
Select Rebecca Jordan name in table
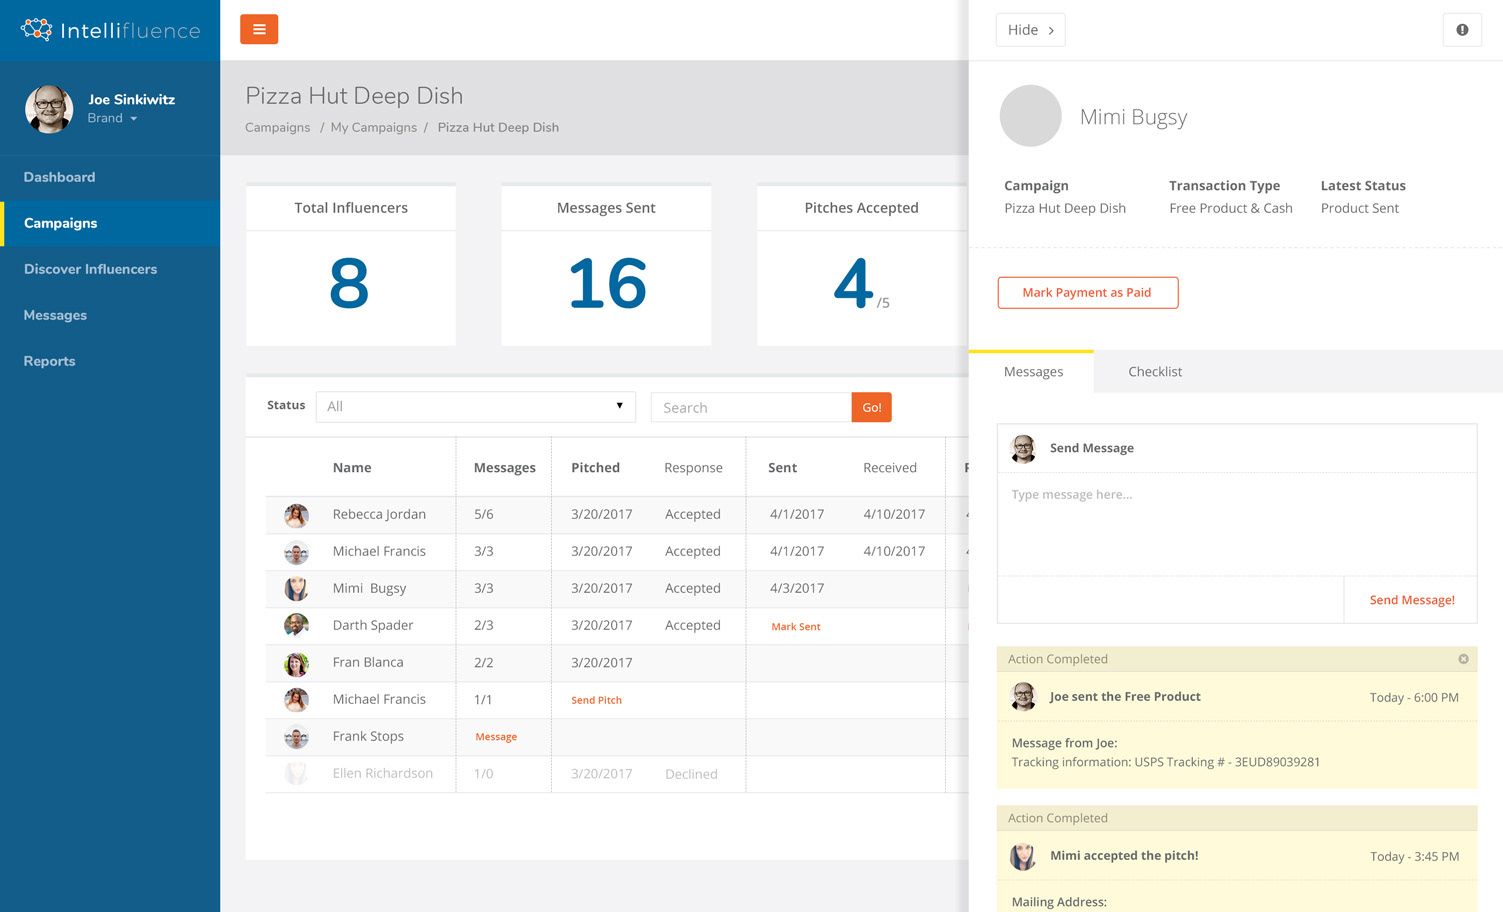point(379,514)
